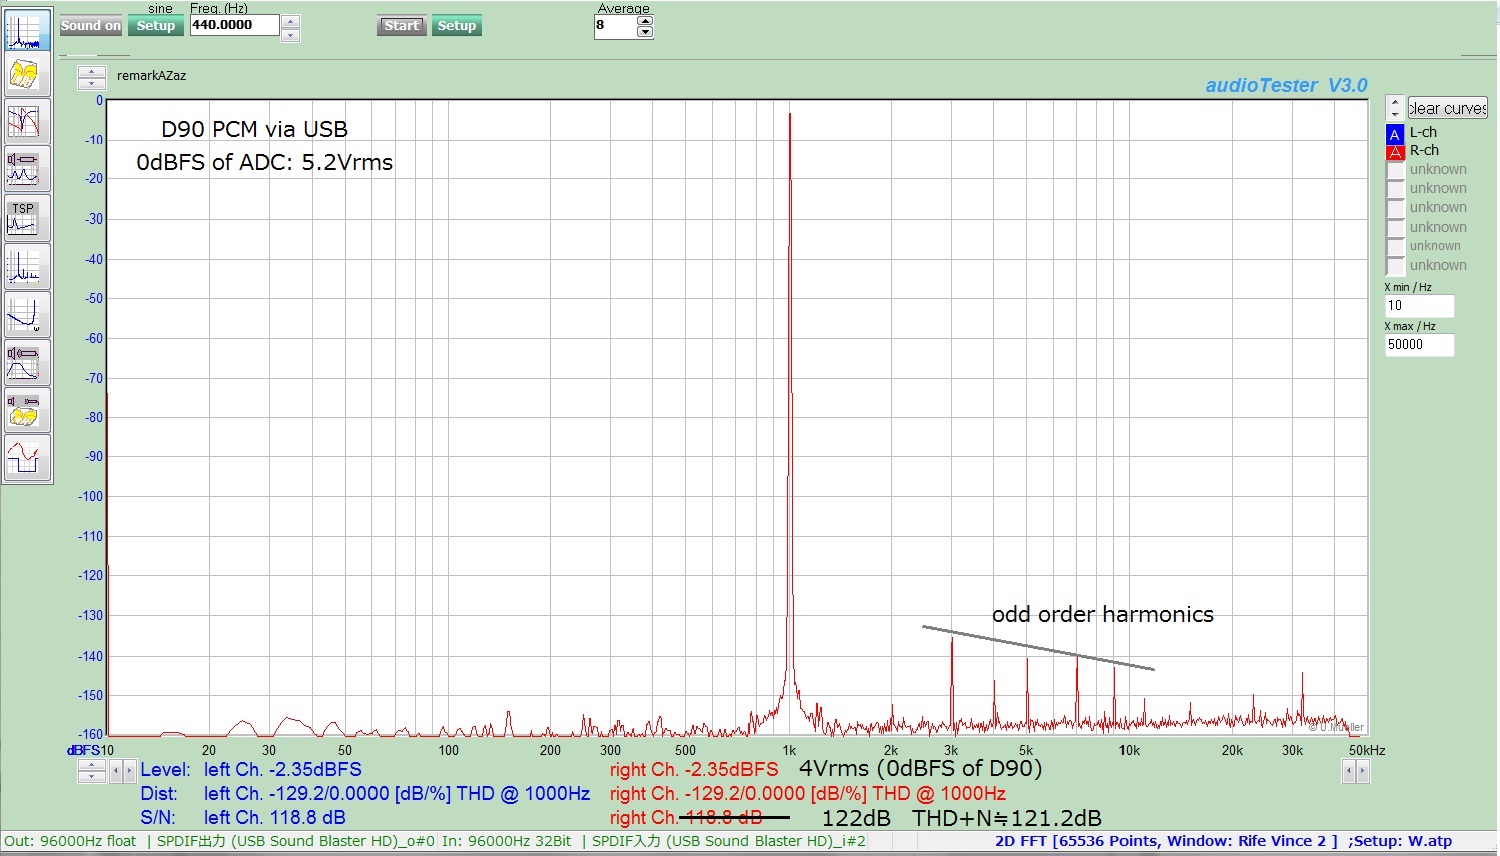
Task: Click the audioTester V3.0 title
Action: (1286, 85)
